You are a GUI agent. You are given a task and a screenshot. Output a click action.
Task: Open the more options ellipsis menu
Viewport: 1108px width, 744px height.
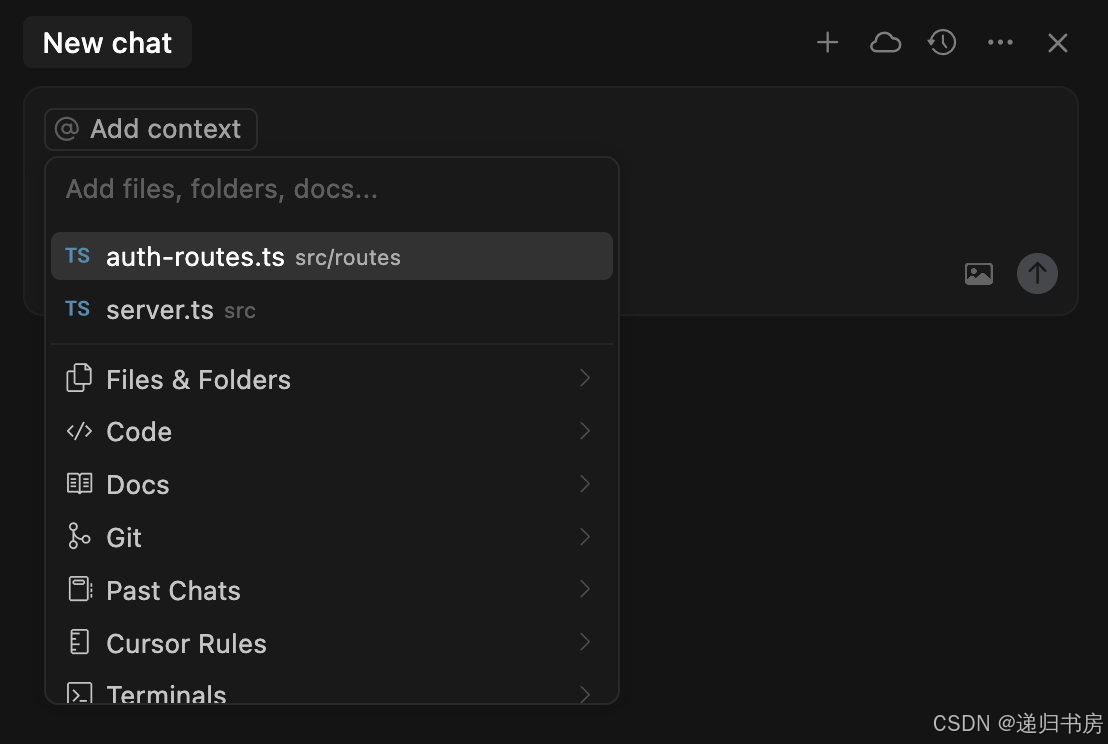coord(1000,42)
